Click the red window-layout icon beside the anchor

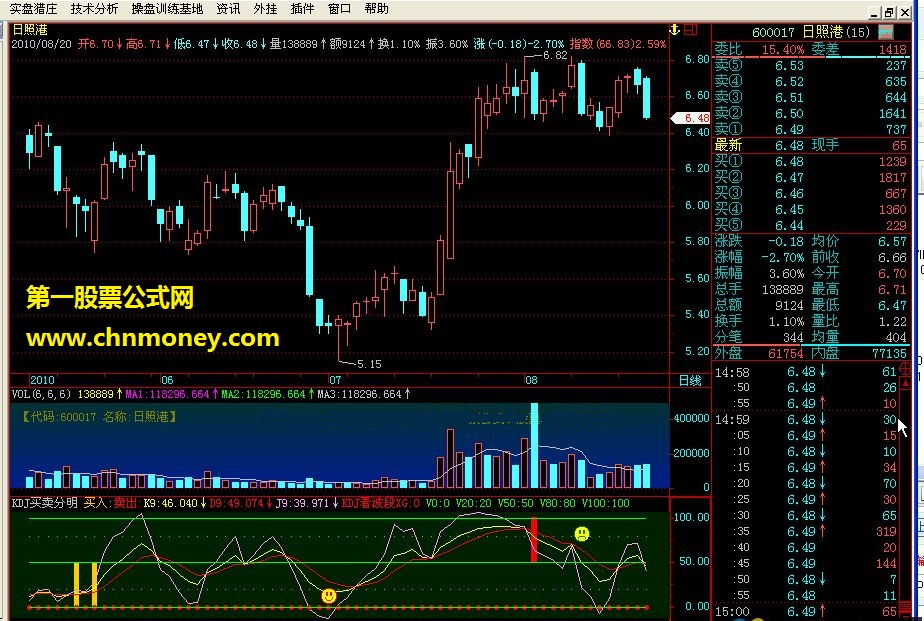pos(691,29)
